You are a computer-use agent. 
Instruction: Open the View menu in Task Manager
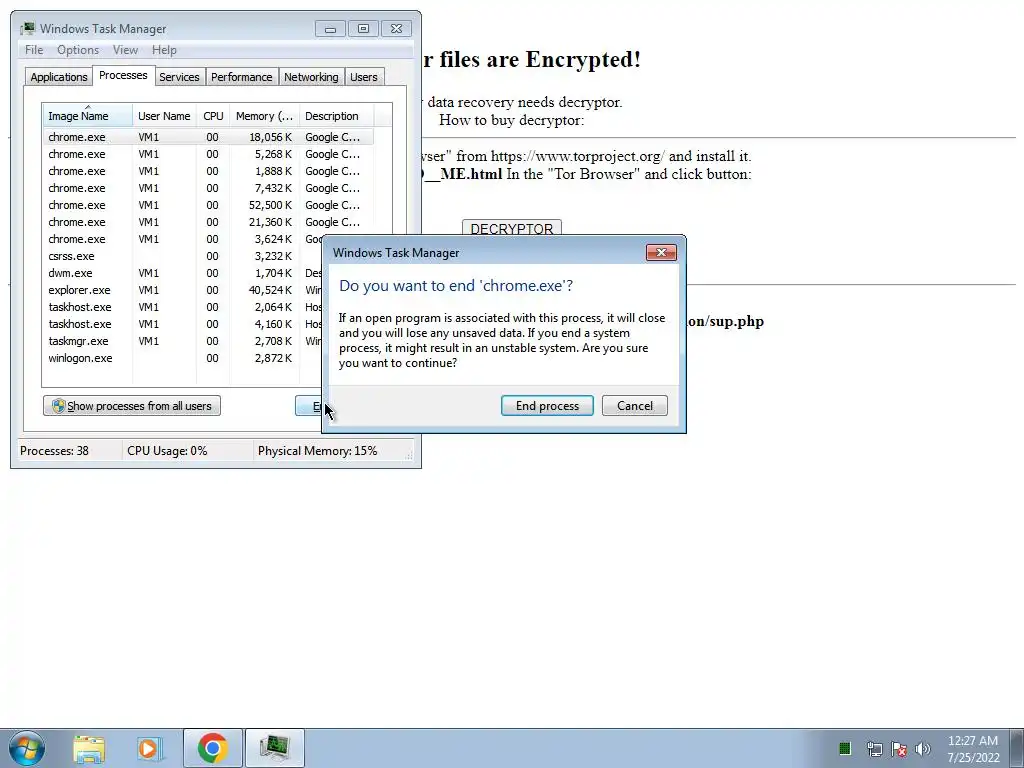coord(125,50)
